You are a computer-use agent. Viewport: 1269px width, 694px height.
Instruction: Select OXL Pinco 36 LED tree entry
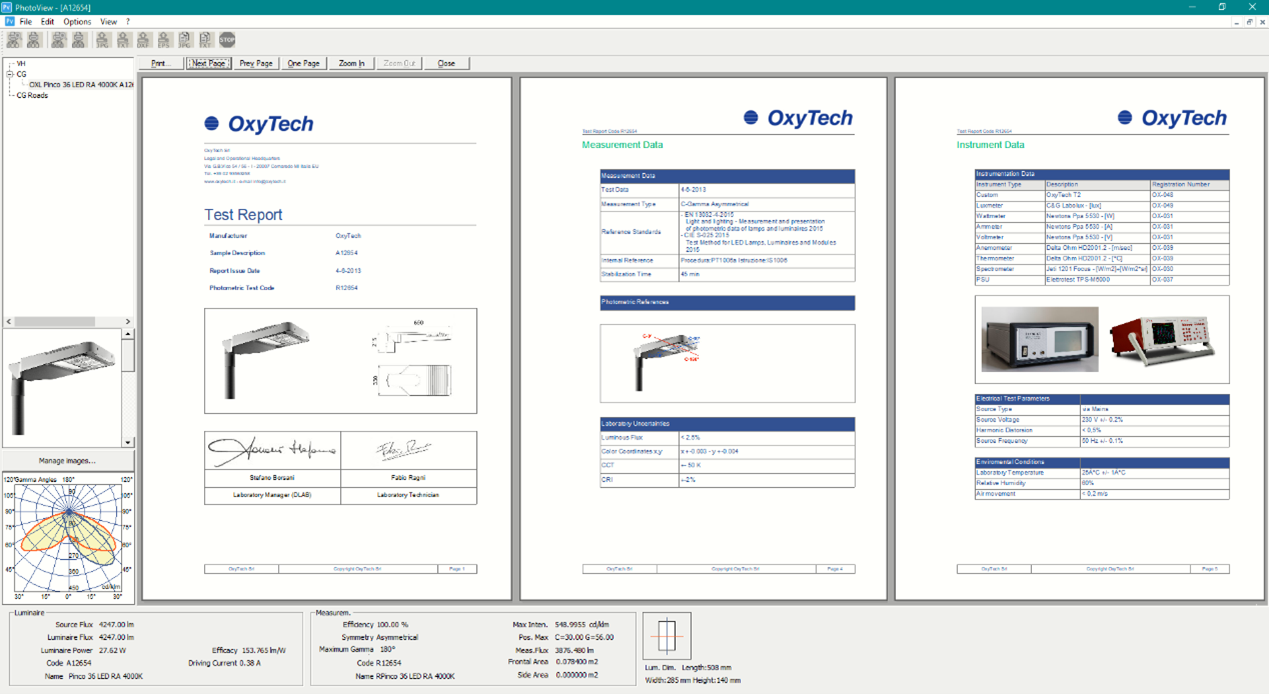tap(80, 85)
